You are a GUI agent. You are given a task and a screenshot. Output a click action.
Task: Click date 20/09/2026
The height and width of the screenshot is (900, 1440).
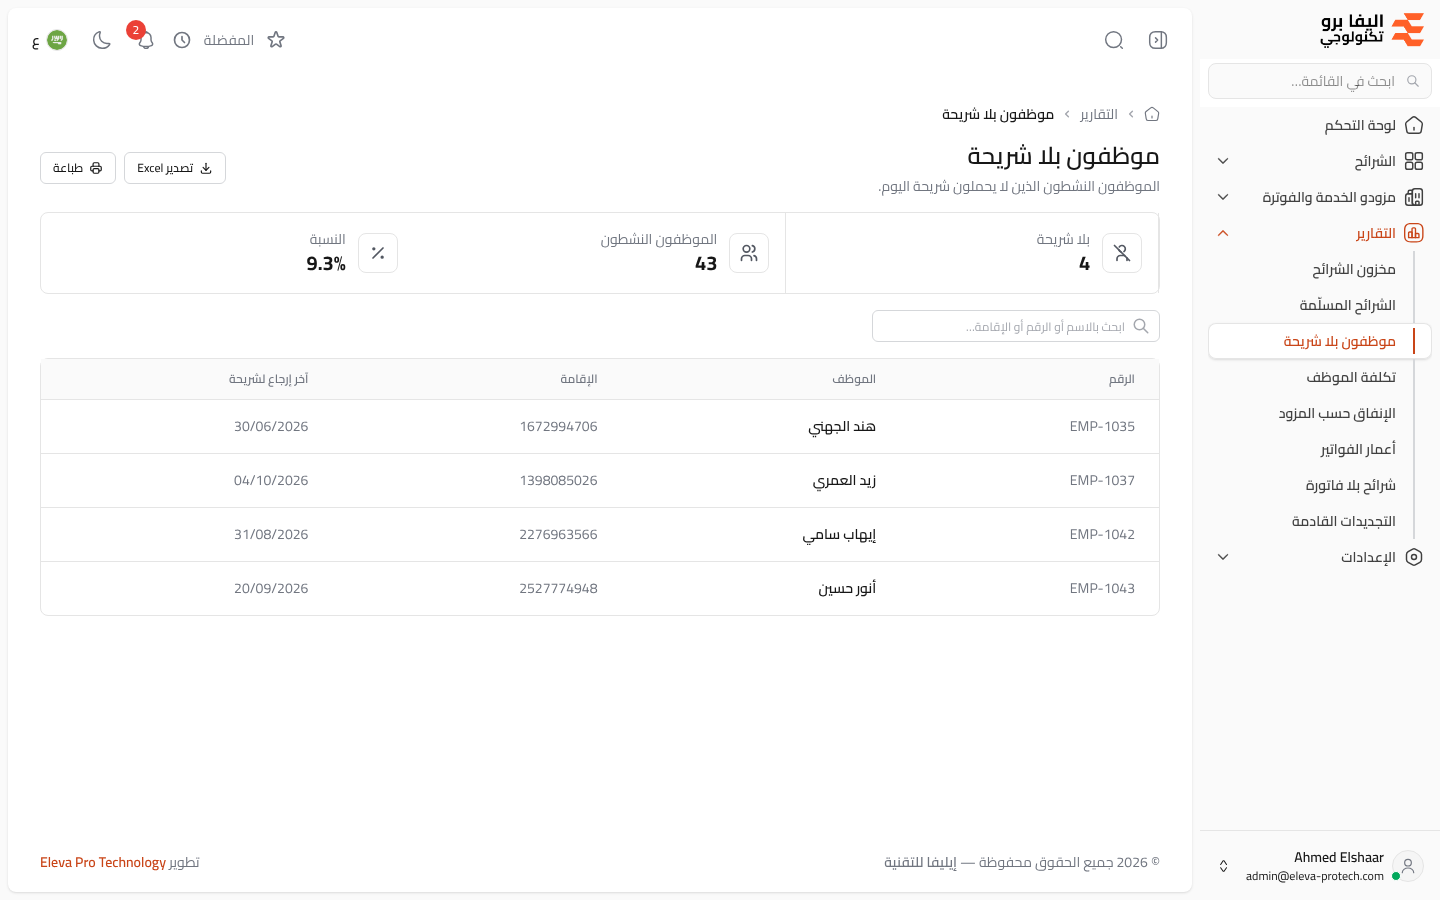(x=271, y=588)
